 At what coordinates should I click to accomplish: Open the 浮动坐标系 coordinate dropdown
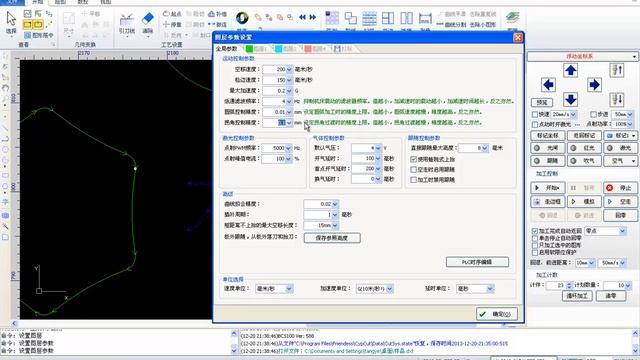[x=582, y=56]
